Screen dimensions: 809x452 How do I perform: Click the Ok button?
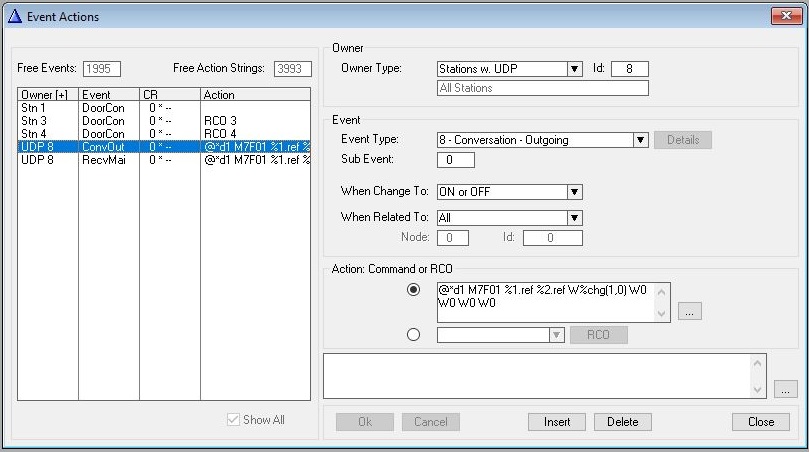[x=365, y=422]
